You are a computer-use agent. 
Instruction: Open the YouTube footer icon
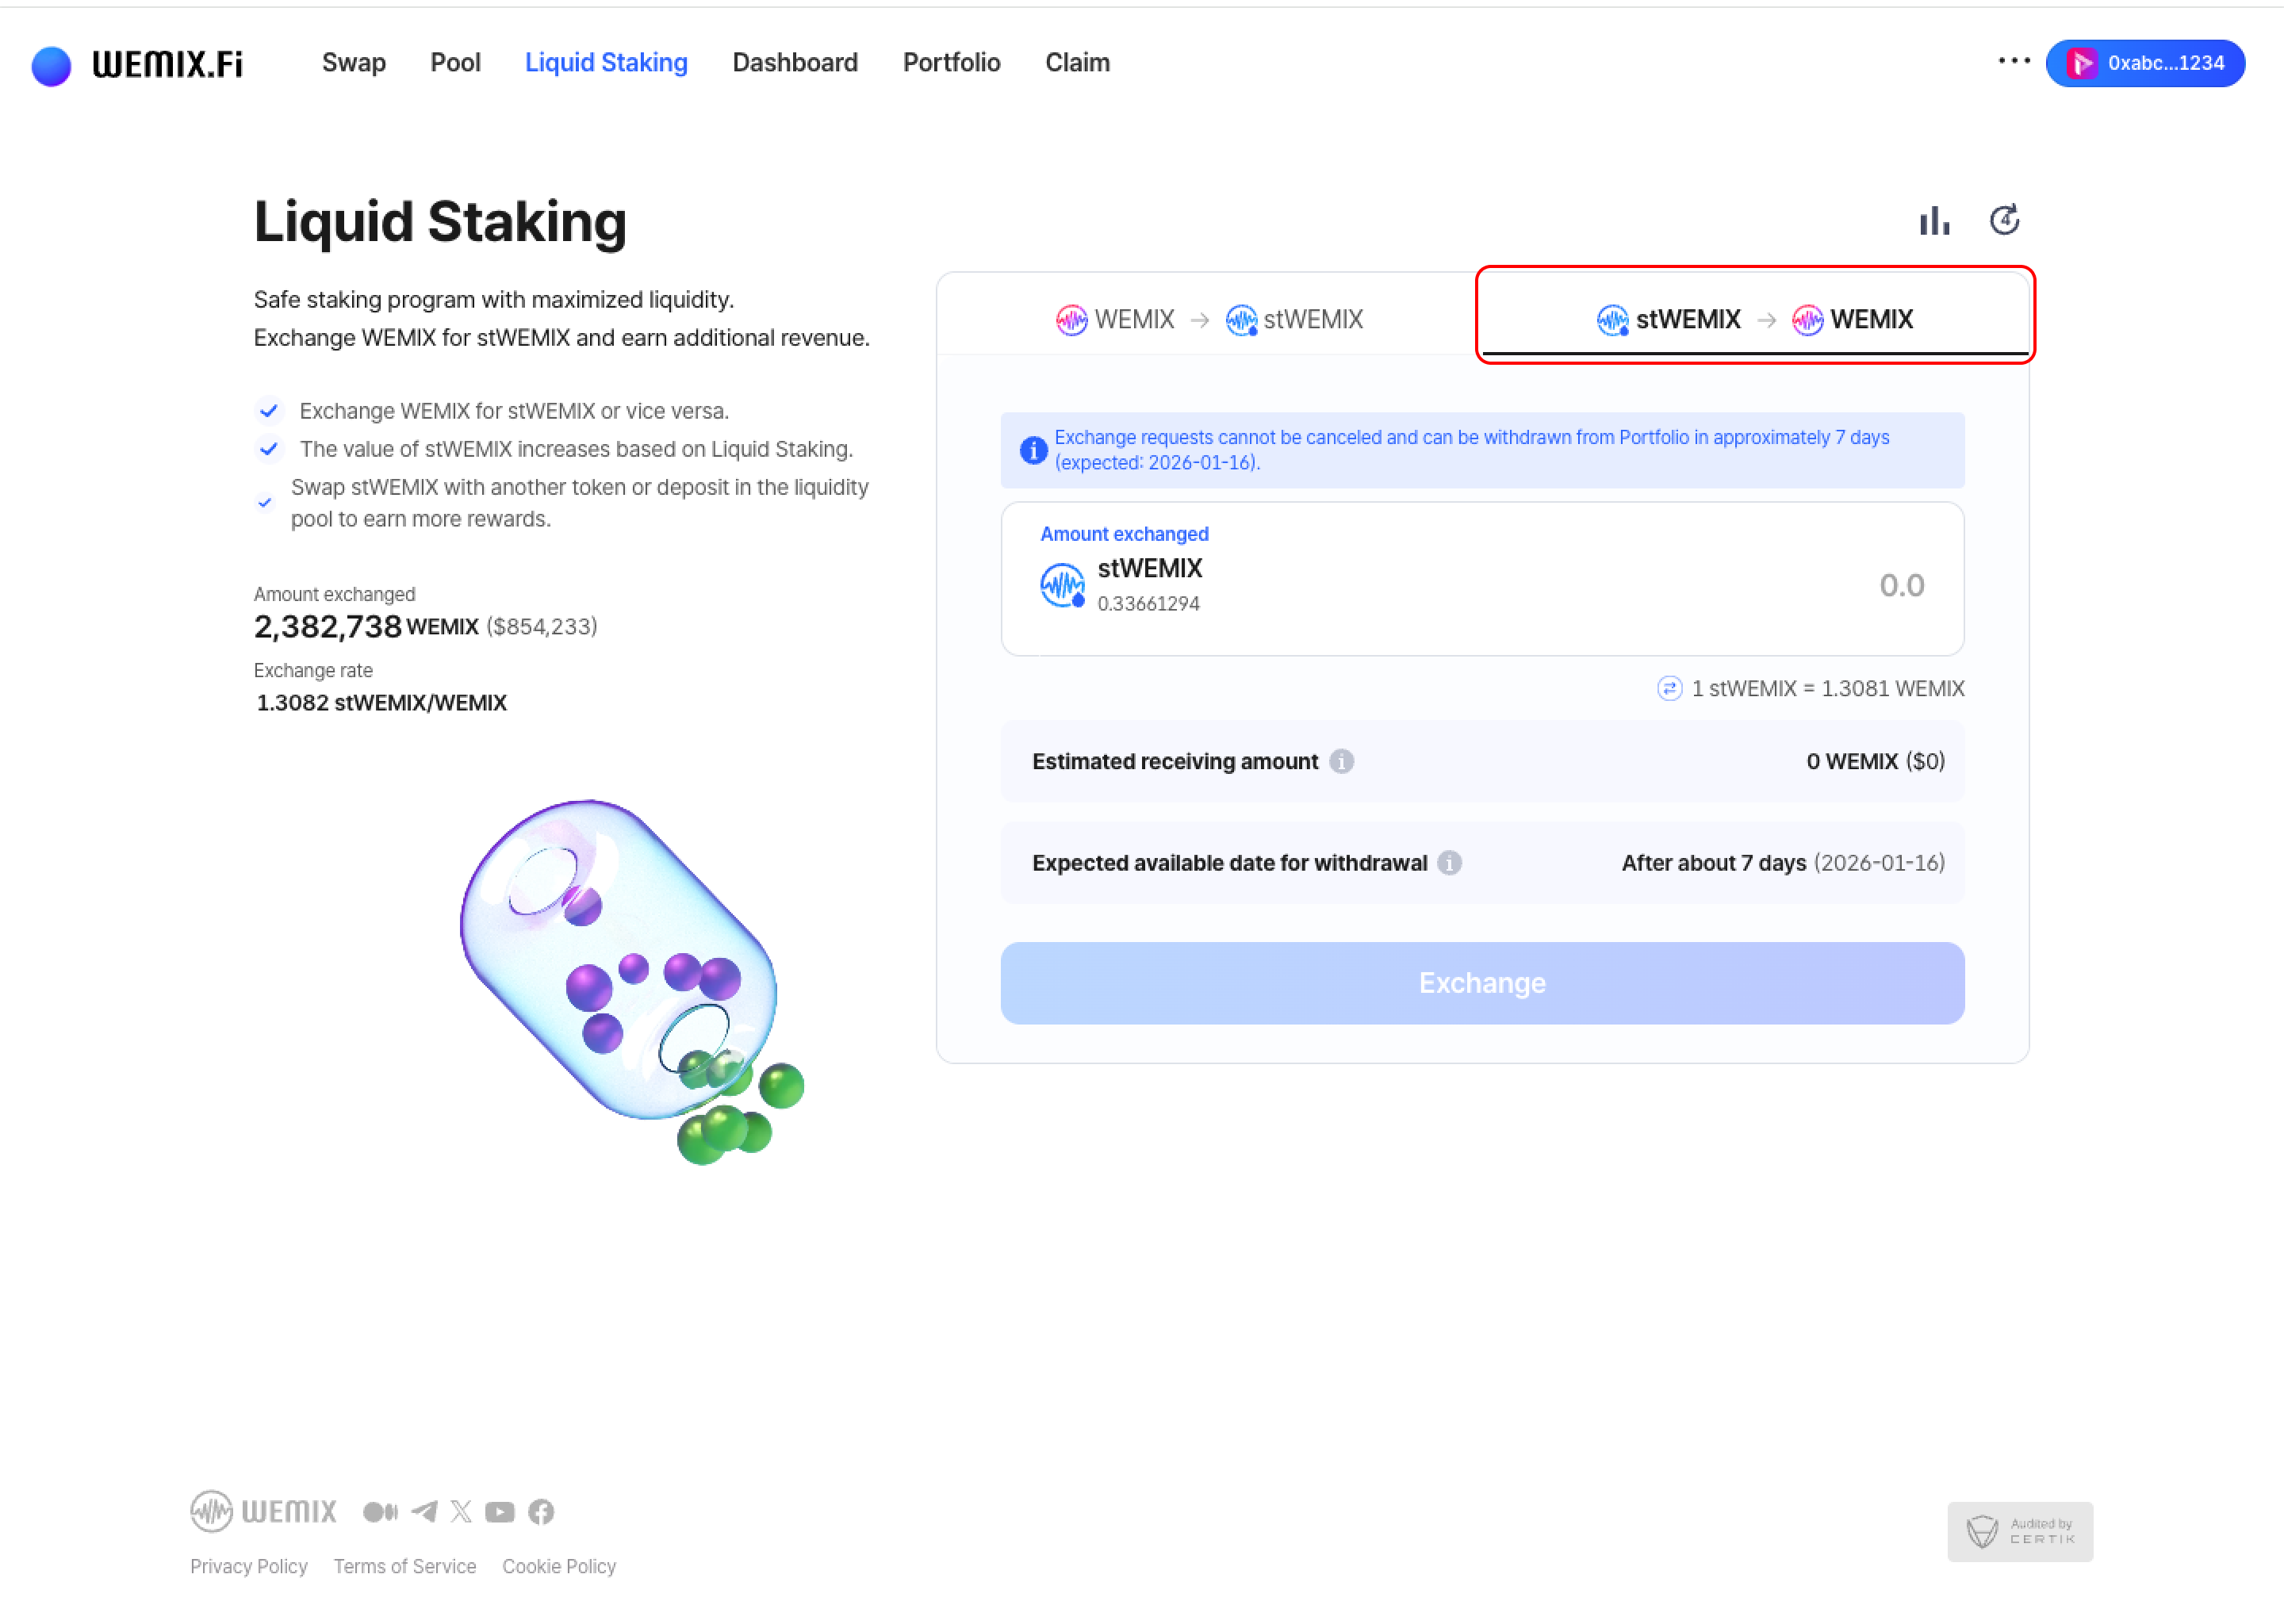tap(500, 1511)
